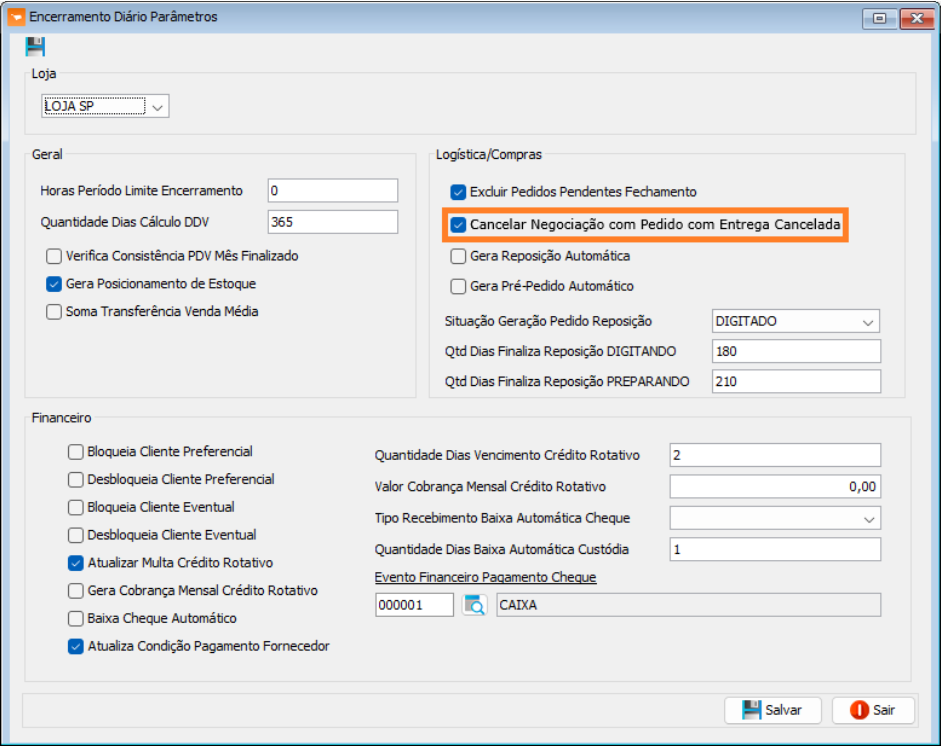The width and height of the screenshot is (942, 748).
Task: Expand the Loja SP dropdown
Action: coord(159,106)
